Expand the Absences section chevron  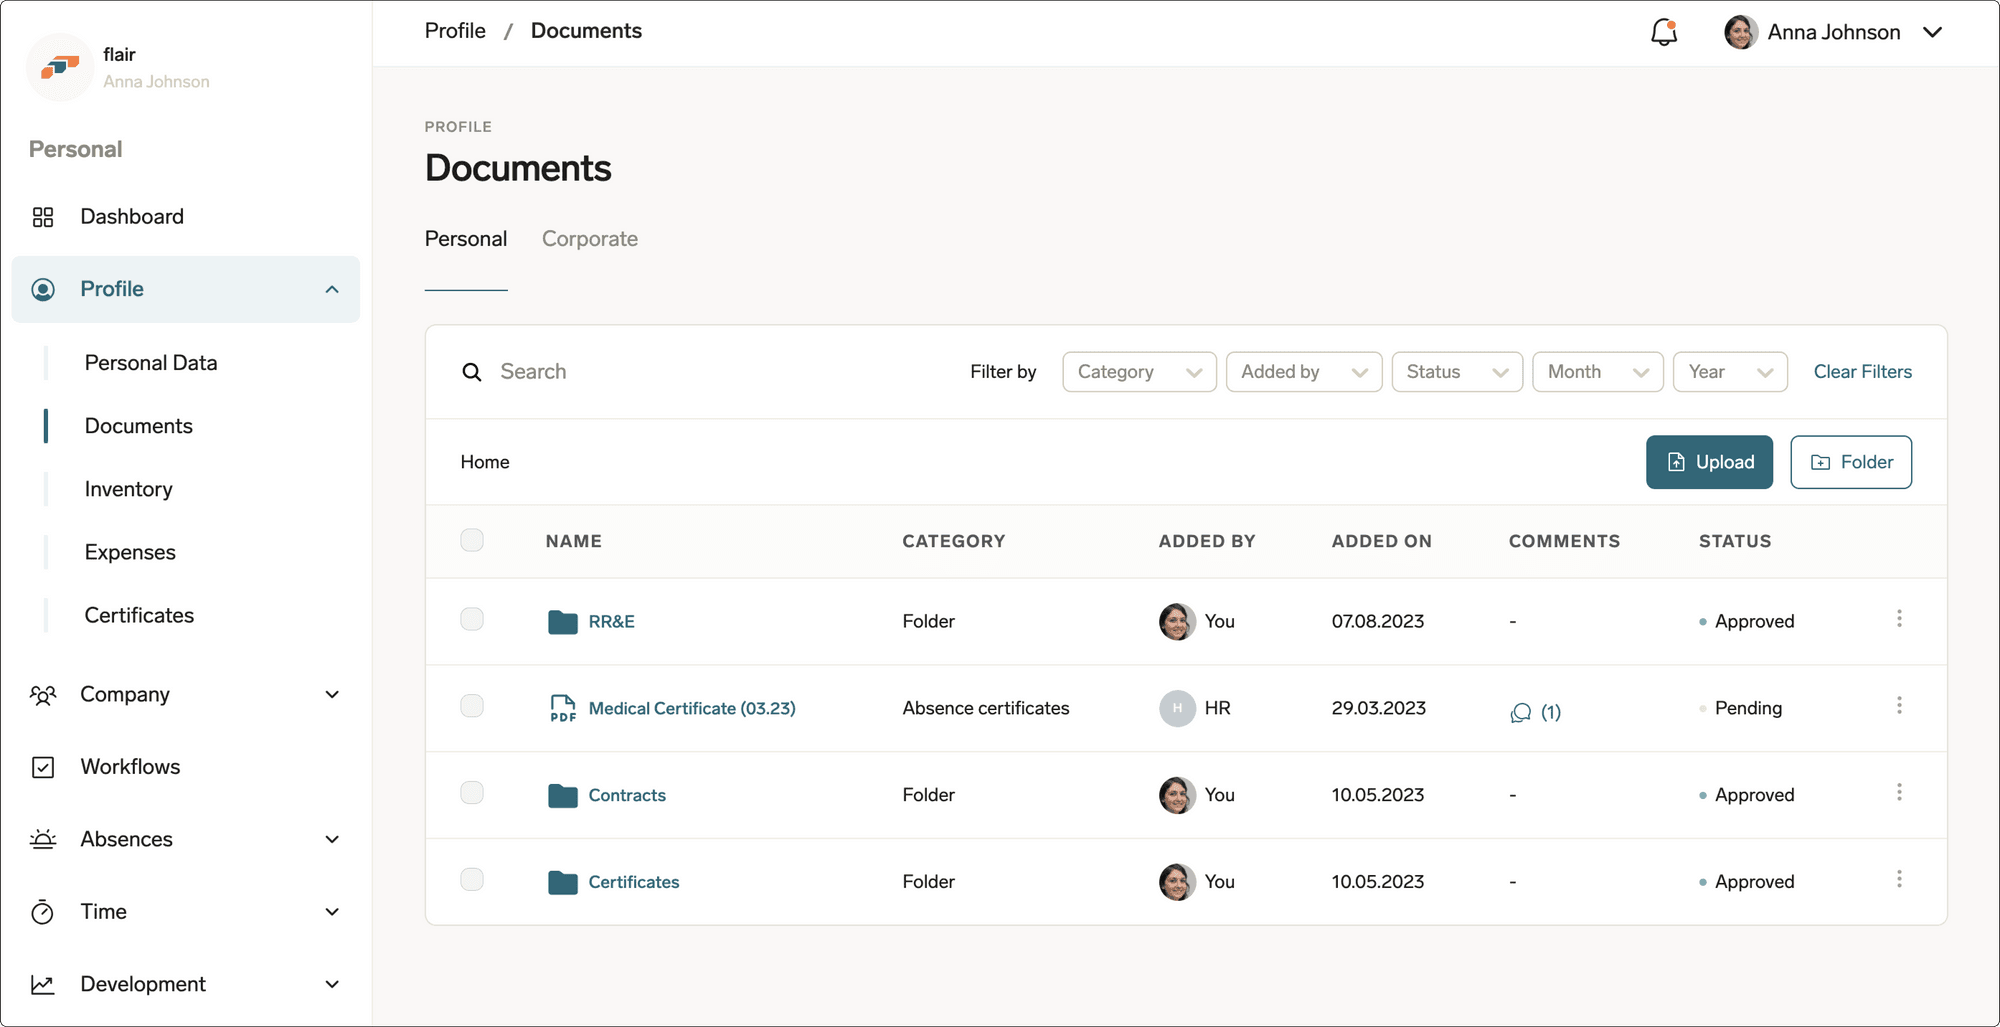pos(332,839)
